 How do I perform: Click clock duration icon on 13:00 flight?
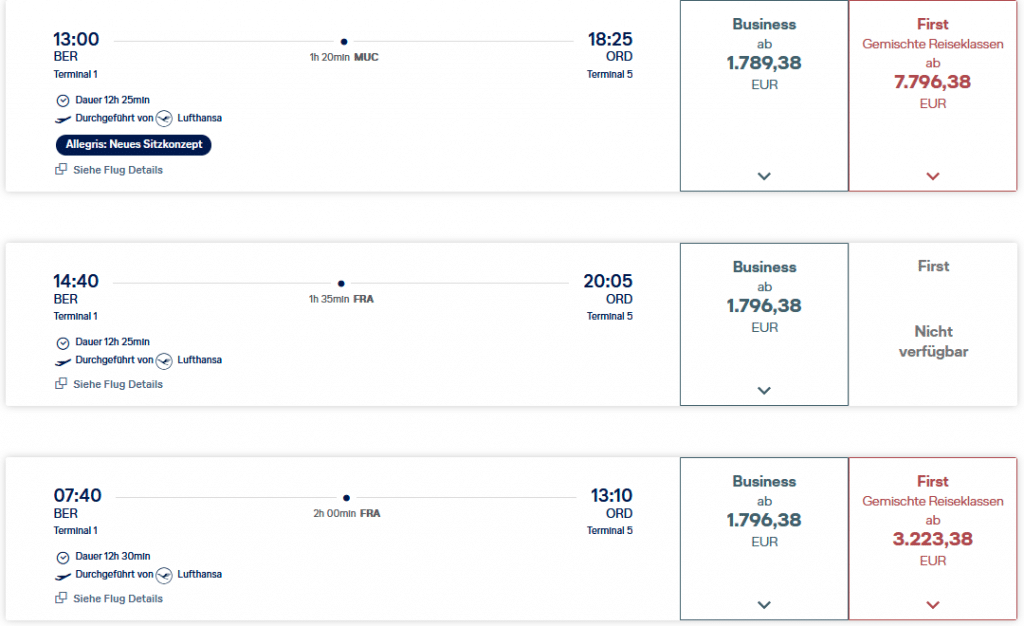[63, 100]
